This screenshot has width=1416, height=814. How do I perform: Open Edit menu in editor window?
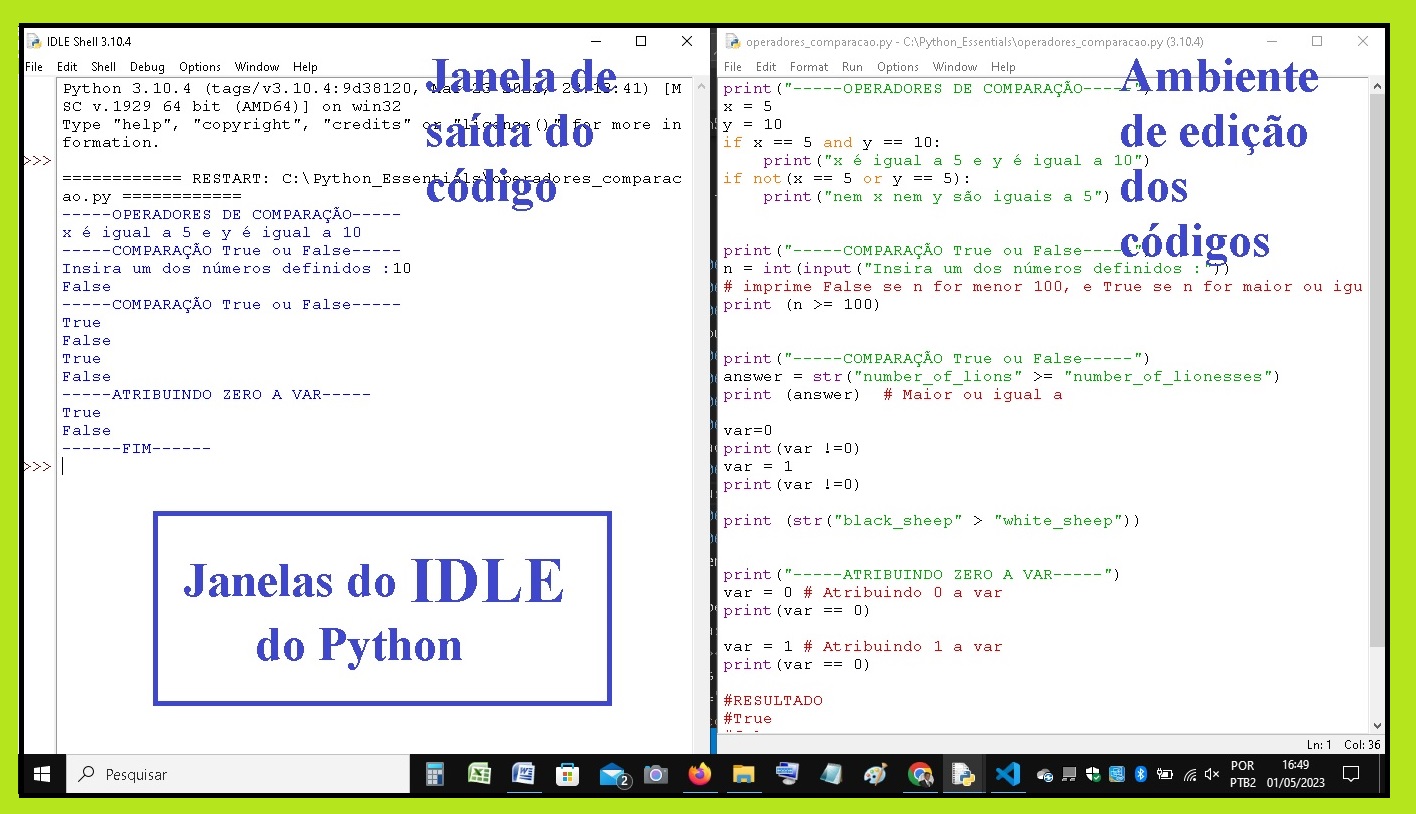point(766,67)
